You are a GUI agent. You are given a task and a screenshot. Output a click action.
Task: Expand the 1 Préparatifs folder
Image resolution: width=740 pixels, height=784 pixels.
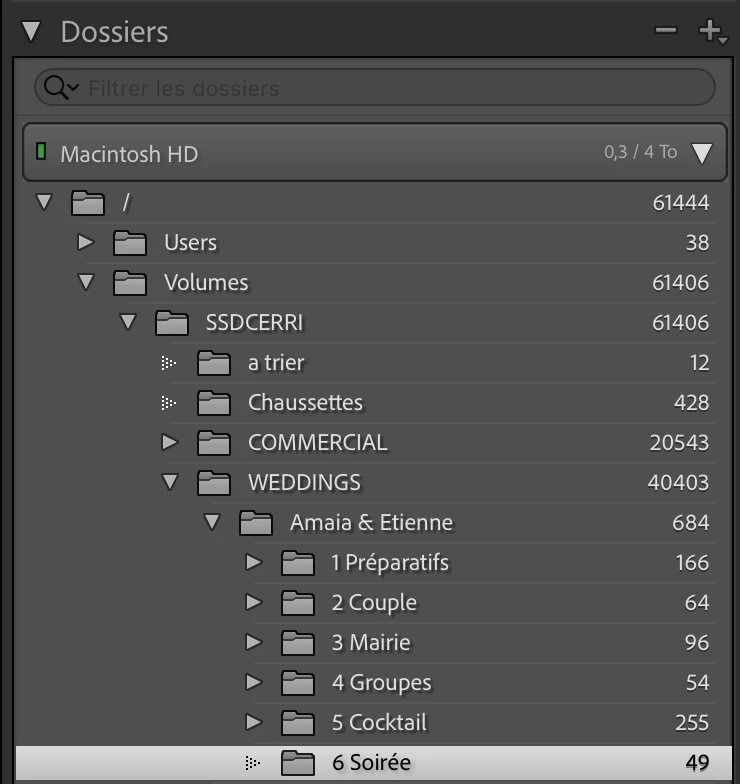pyautogui.click(x=254, y=562)
